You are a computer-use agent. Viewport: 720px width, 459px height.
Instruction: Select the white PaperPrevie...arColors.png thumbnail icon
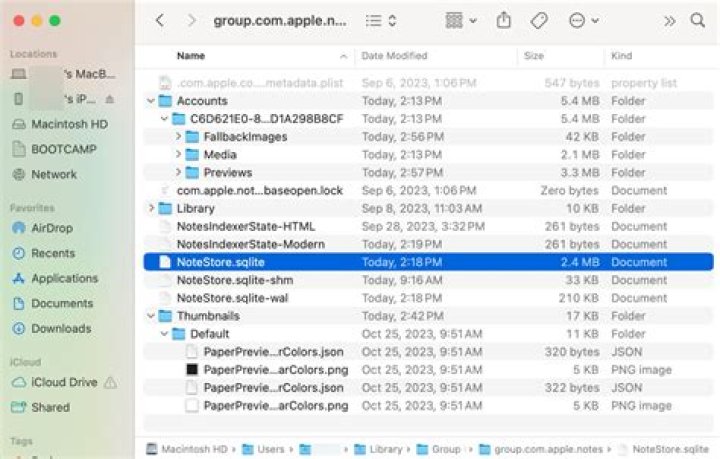(192, 405)
